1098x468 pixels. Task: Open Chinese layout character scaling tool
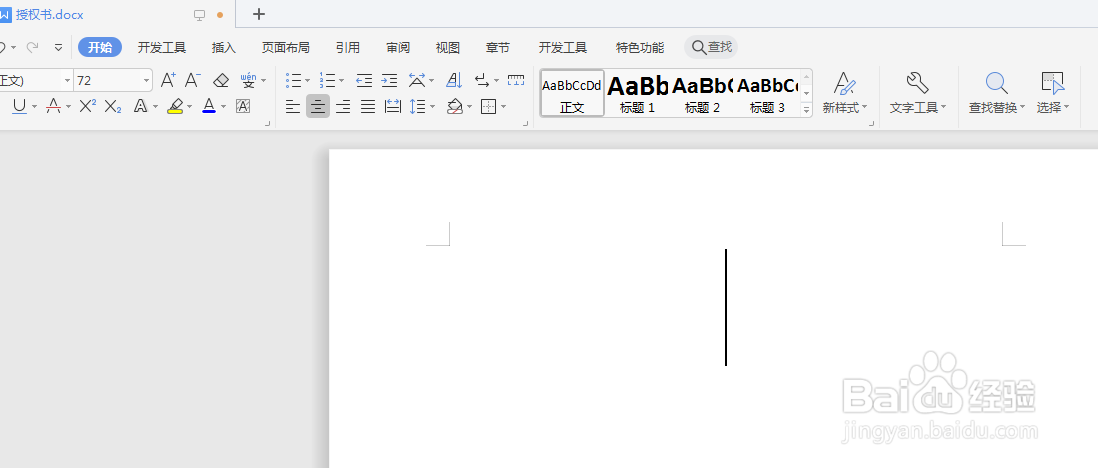(x=417, y=81)
